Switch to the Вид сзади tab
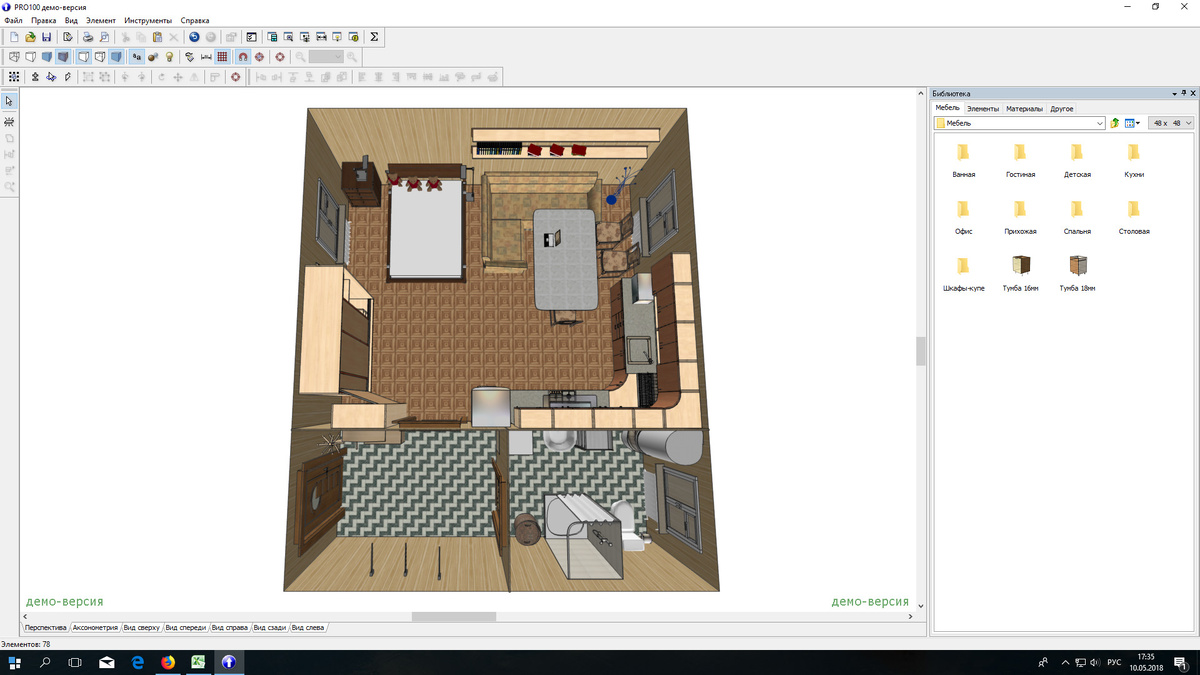Viewport: 1200px width, 675px height. point(270,628)
